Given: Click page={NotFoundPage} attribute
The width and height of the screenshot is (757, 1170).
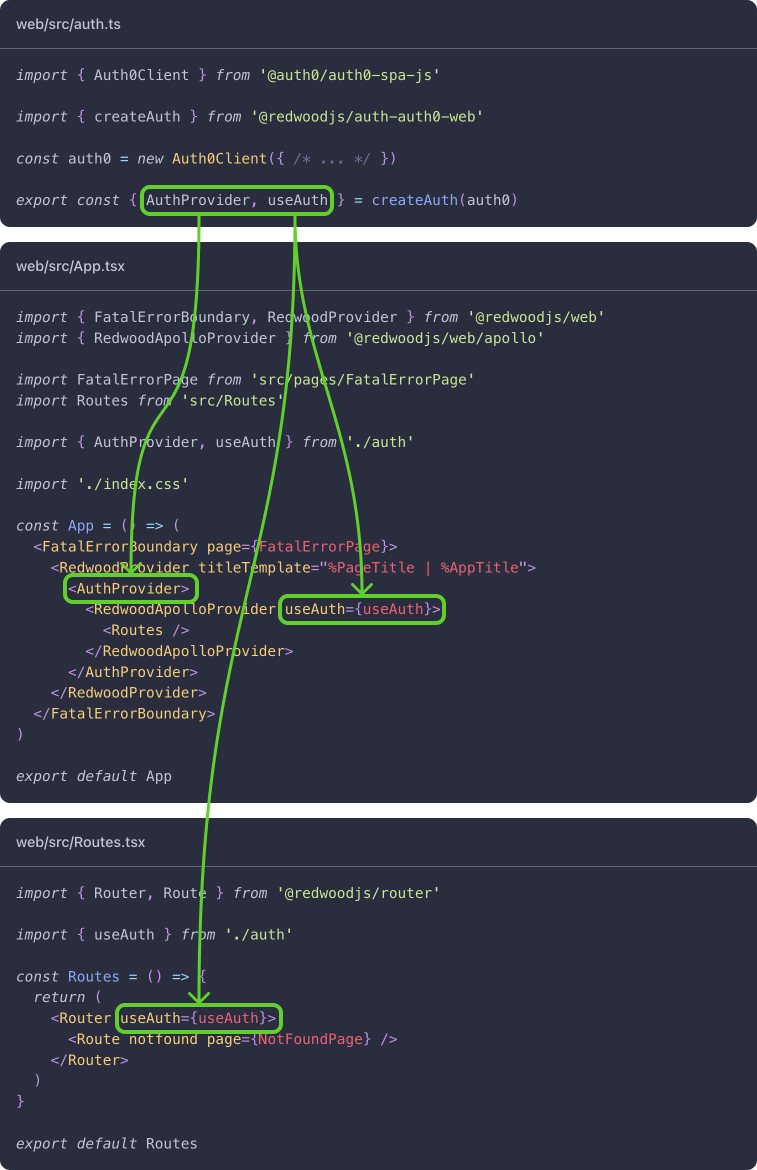Looking at the screenshot, I should pyautogui.click(x=289, y=1039).
